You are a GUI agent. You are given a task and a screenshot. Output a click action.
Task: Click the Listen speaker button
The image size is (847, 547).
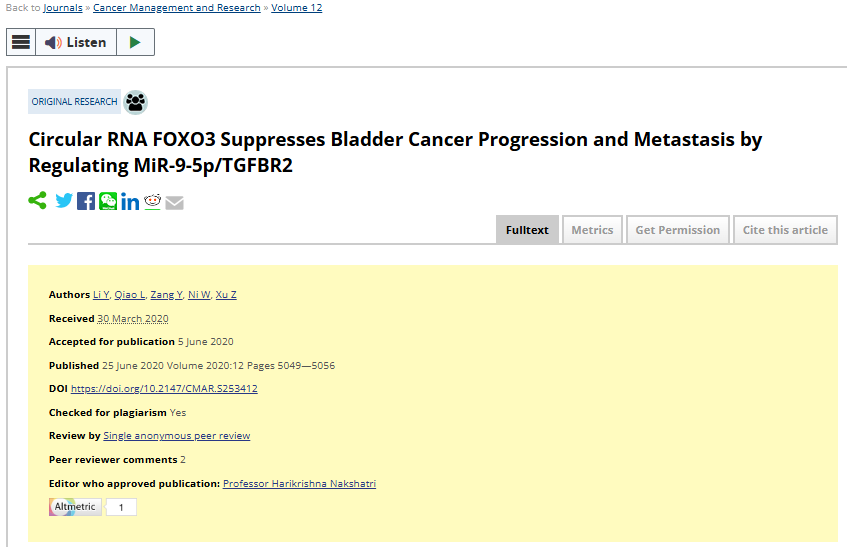click(x=76, y=42)
